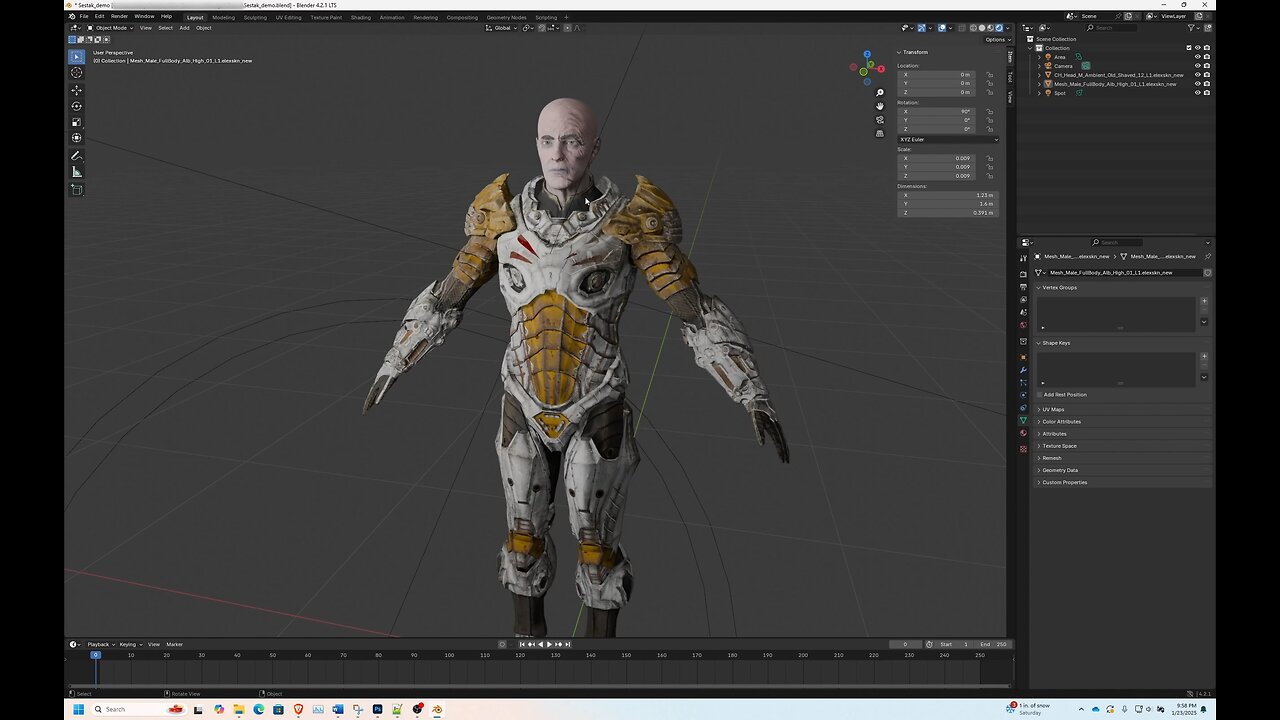1280x720 pixels.
Task: Toggle lock on Location X
Action: [990, 74]
